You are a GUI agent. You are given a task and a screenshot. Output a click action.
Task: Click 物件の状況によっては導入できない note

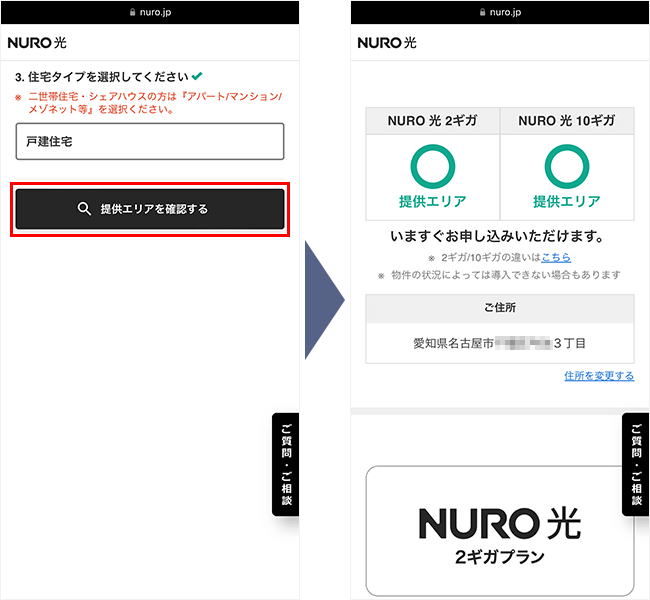500,275
